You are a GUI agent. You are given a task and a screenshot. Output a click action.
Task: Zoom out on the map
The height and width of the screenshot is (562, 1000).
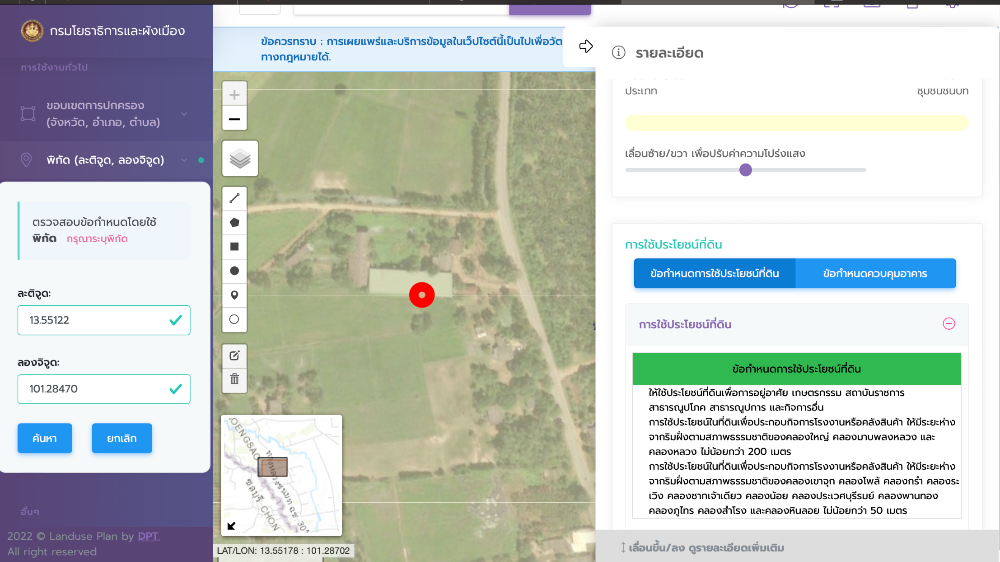234,119
